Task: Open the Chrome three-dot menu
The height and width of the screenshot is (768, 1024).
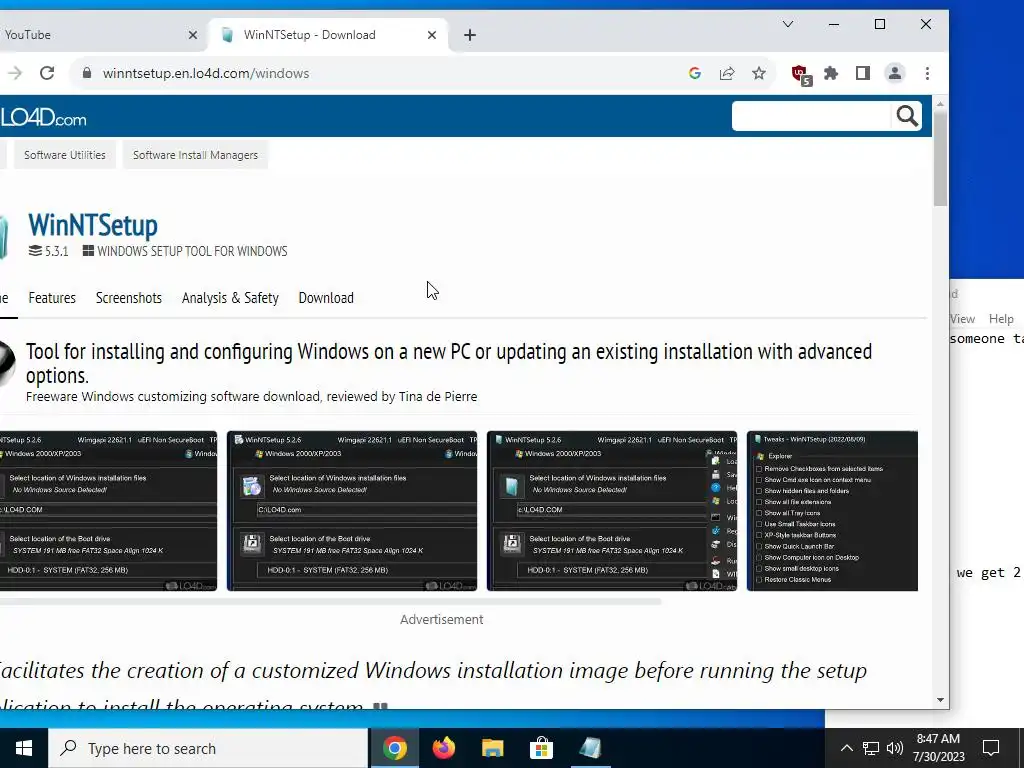Action: click(x=927, y=73)
